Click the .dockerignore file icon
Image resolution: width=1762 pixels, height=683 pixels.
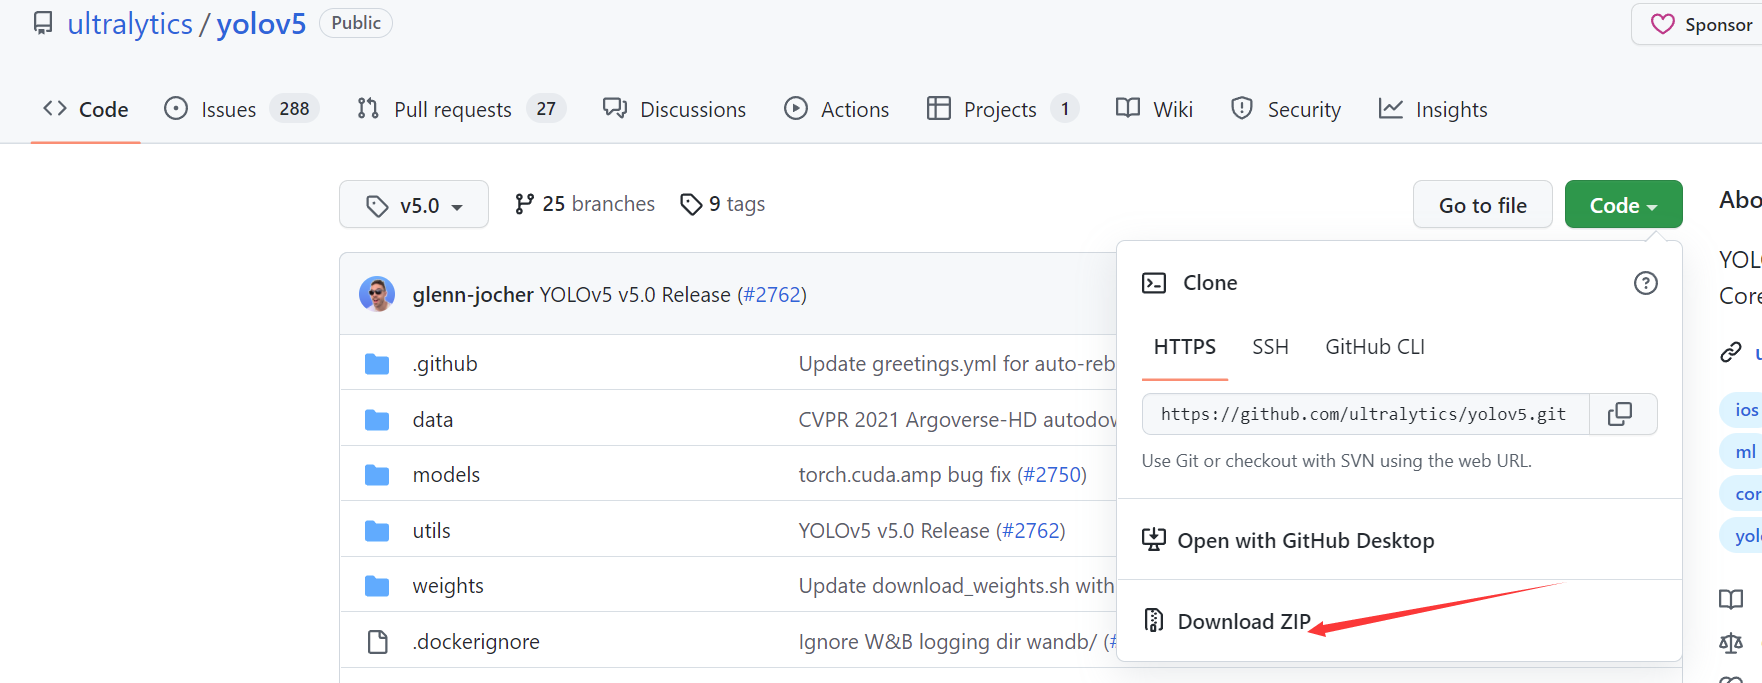(378, 642)
